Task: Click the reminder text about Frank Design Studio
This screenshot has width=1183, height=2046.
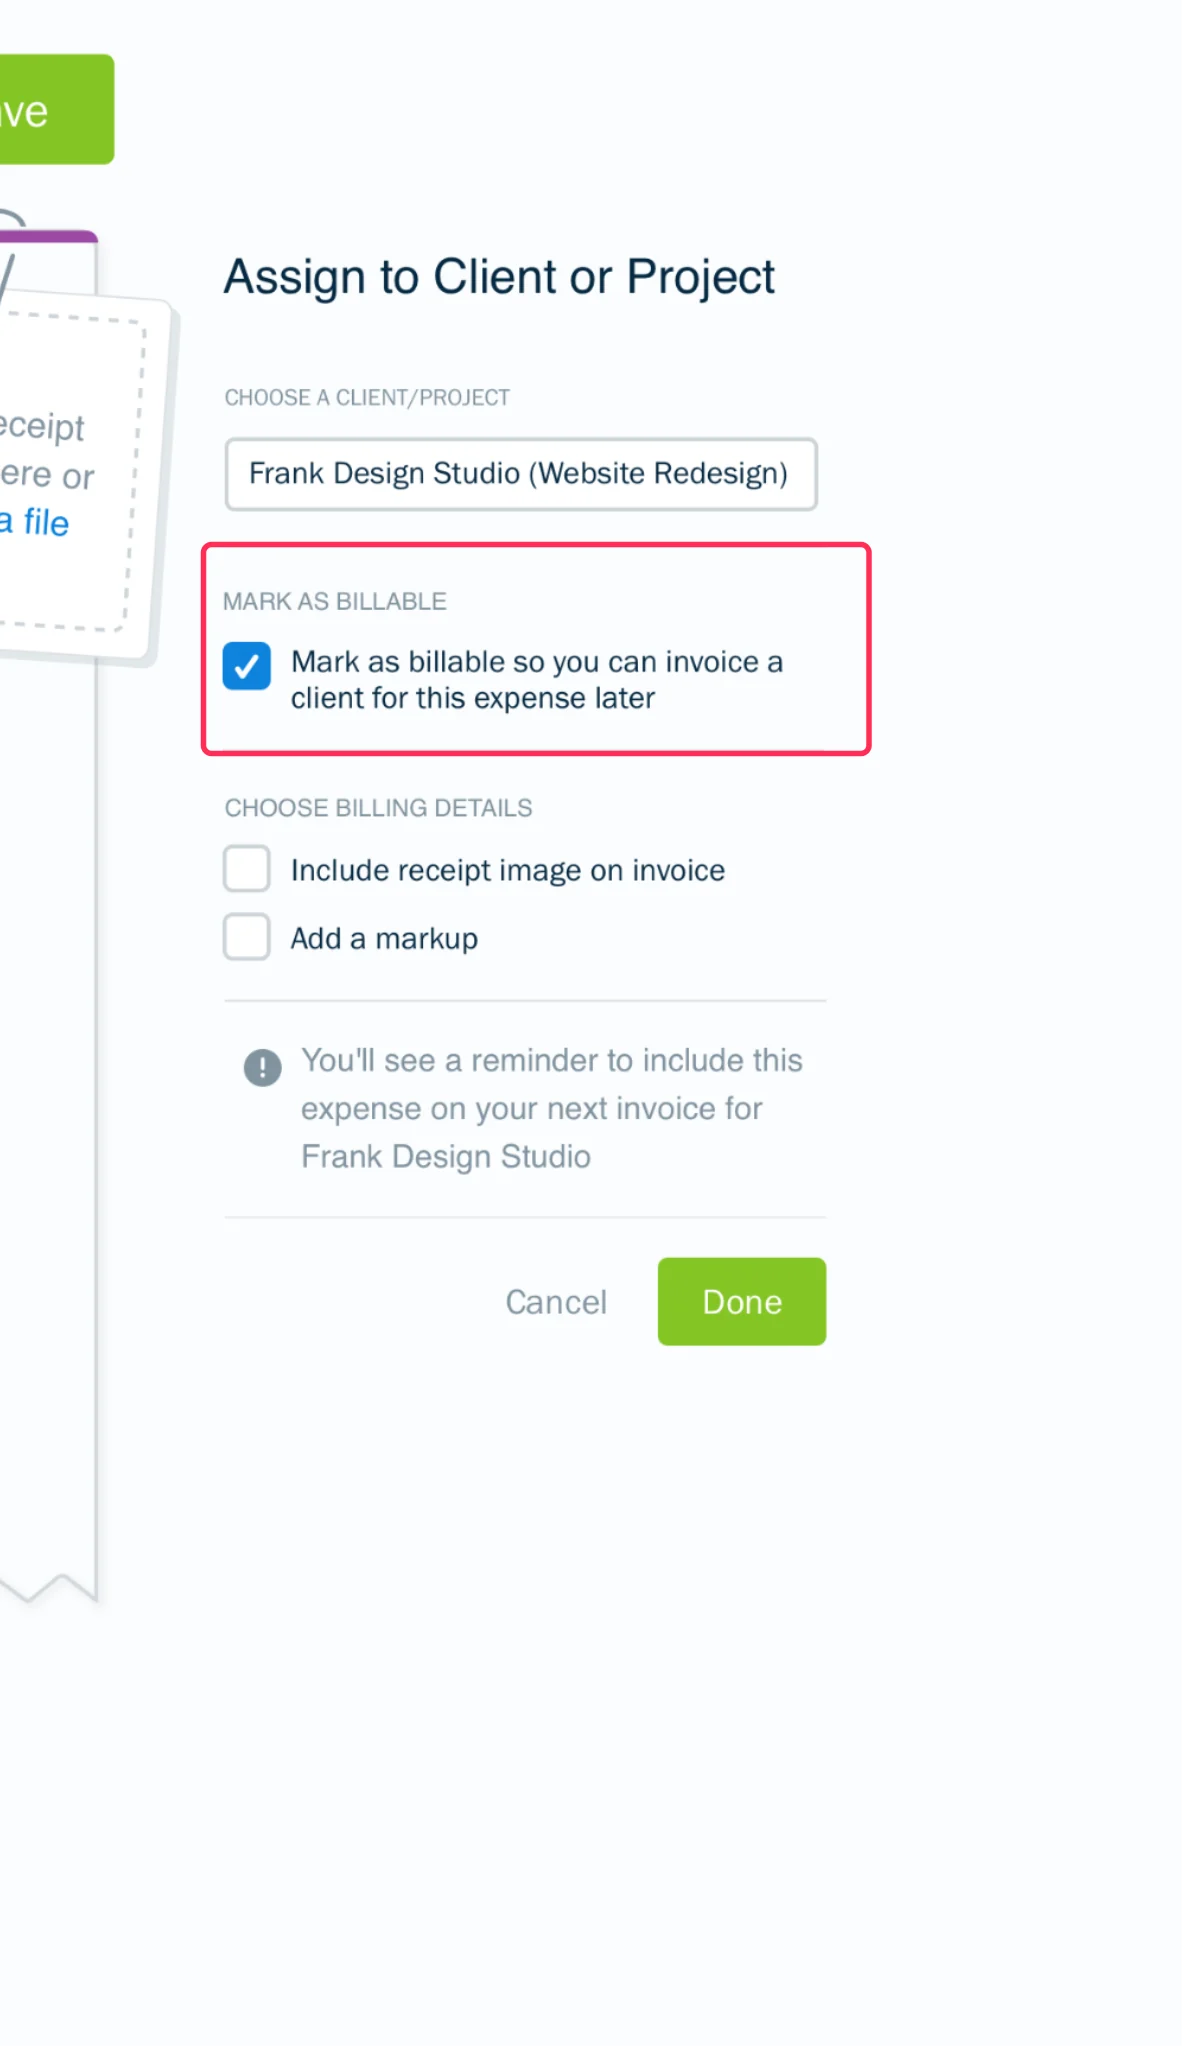Action: 552,1108
